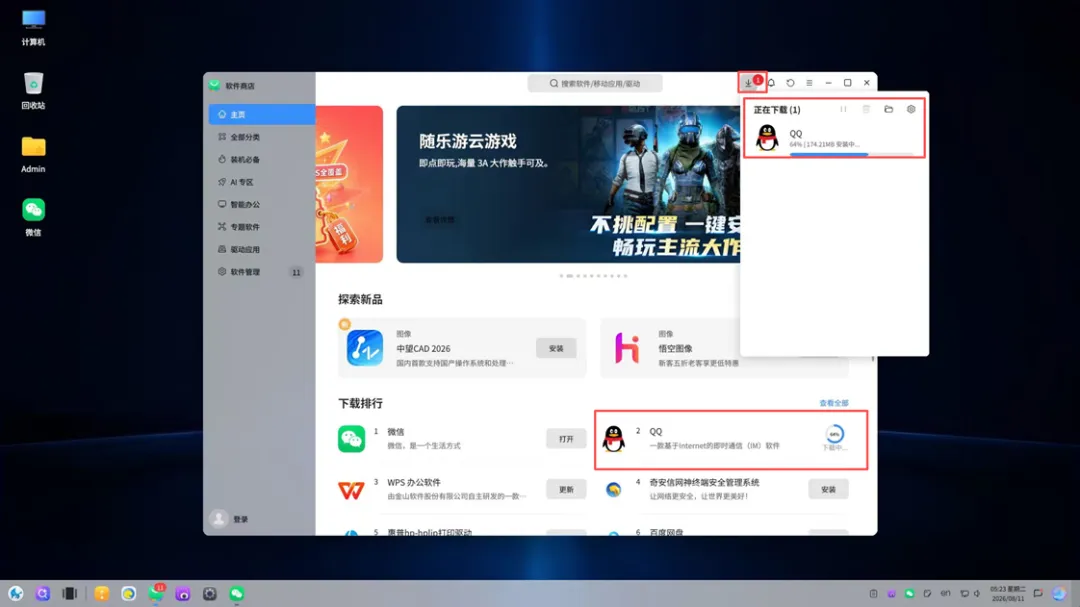
Task: Click 正在下载 (1) heading text
Action: (x=777, y=110)
